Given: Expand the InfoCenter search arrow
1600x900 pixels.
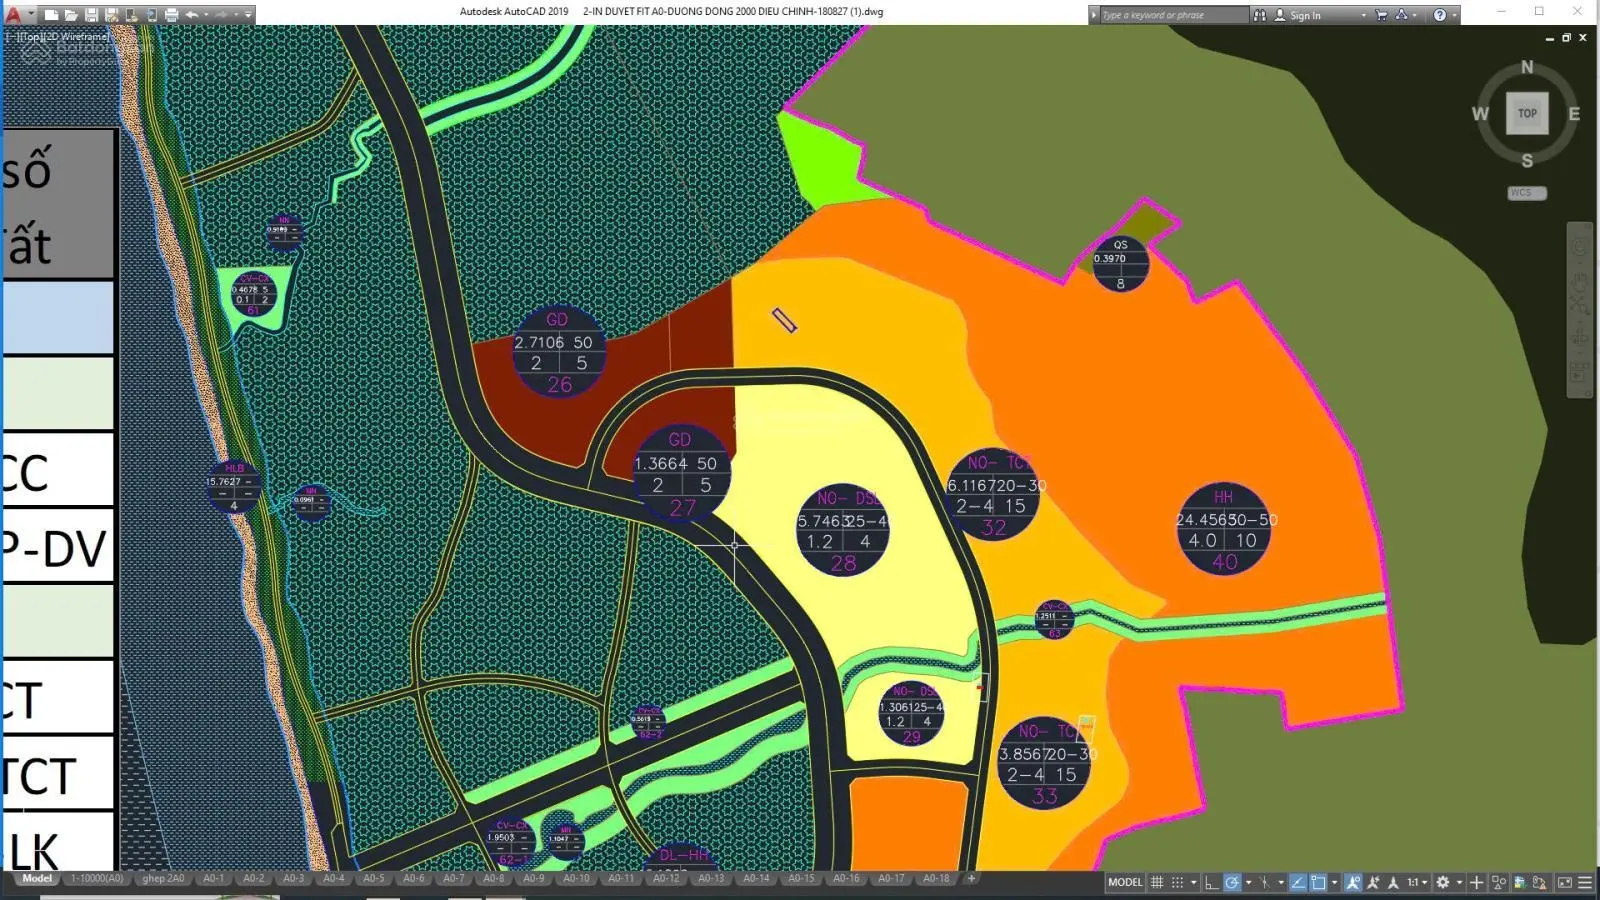Looking at the screenshot, I should point(1094,15).
